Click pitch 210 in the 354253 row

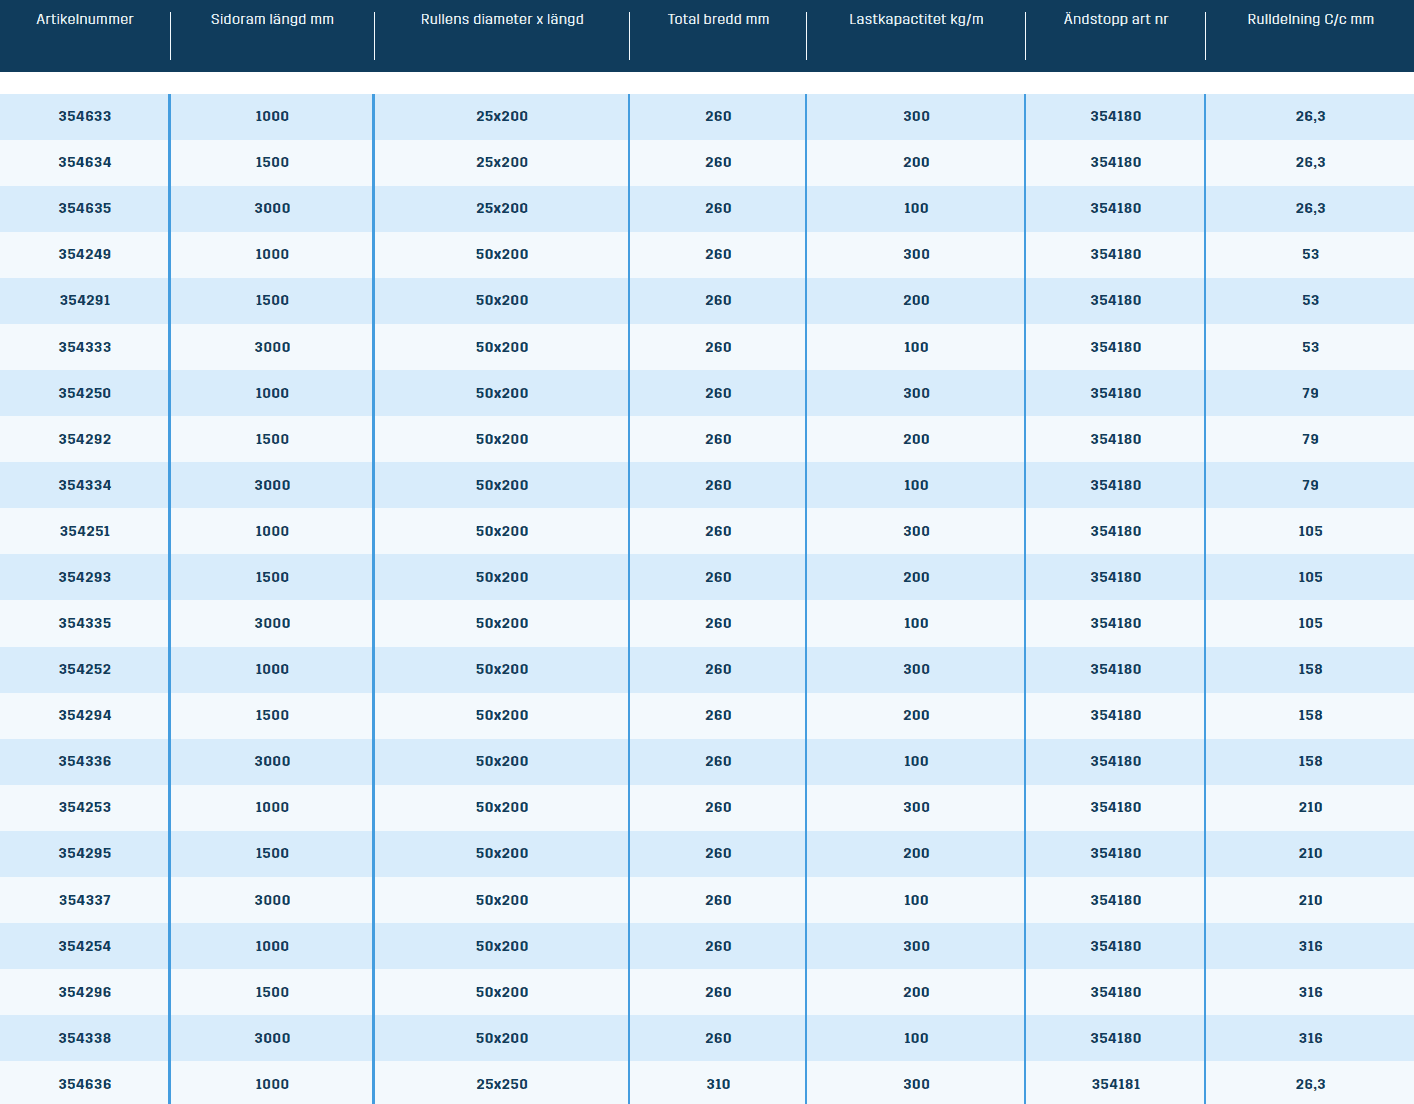(x=1310, y=807)
